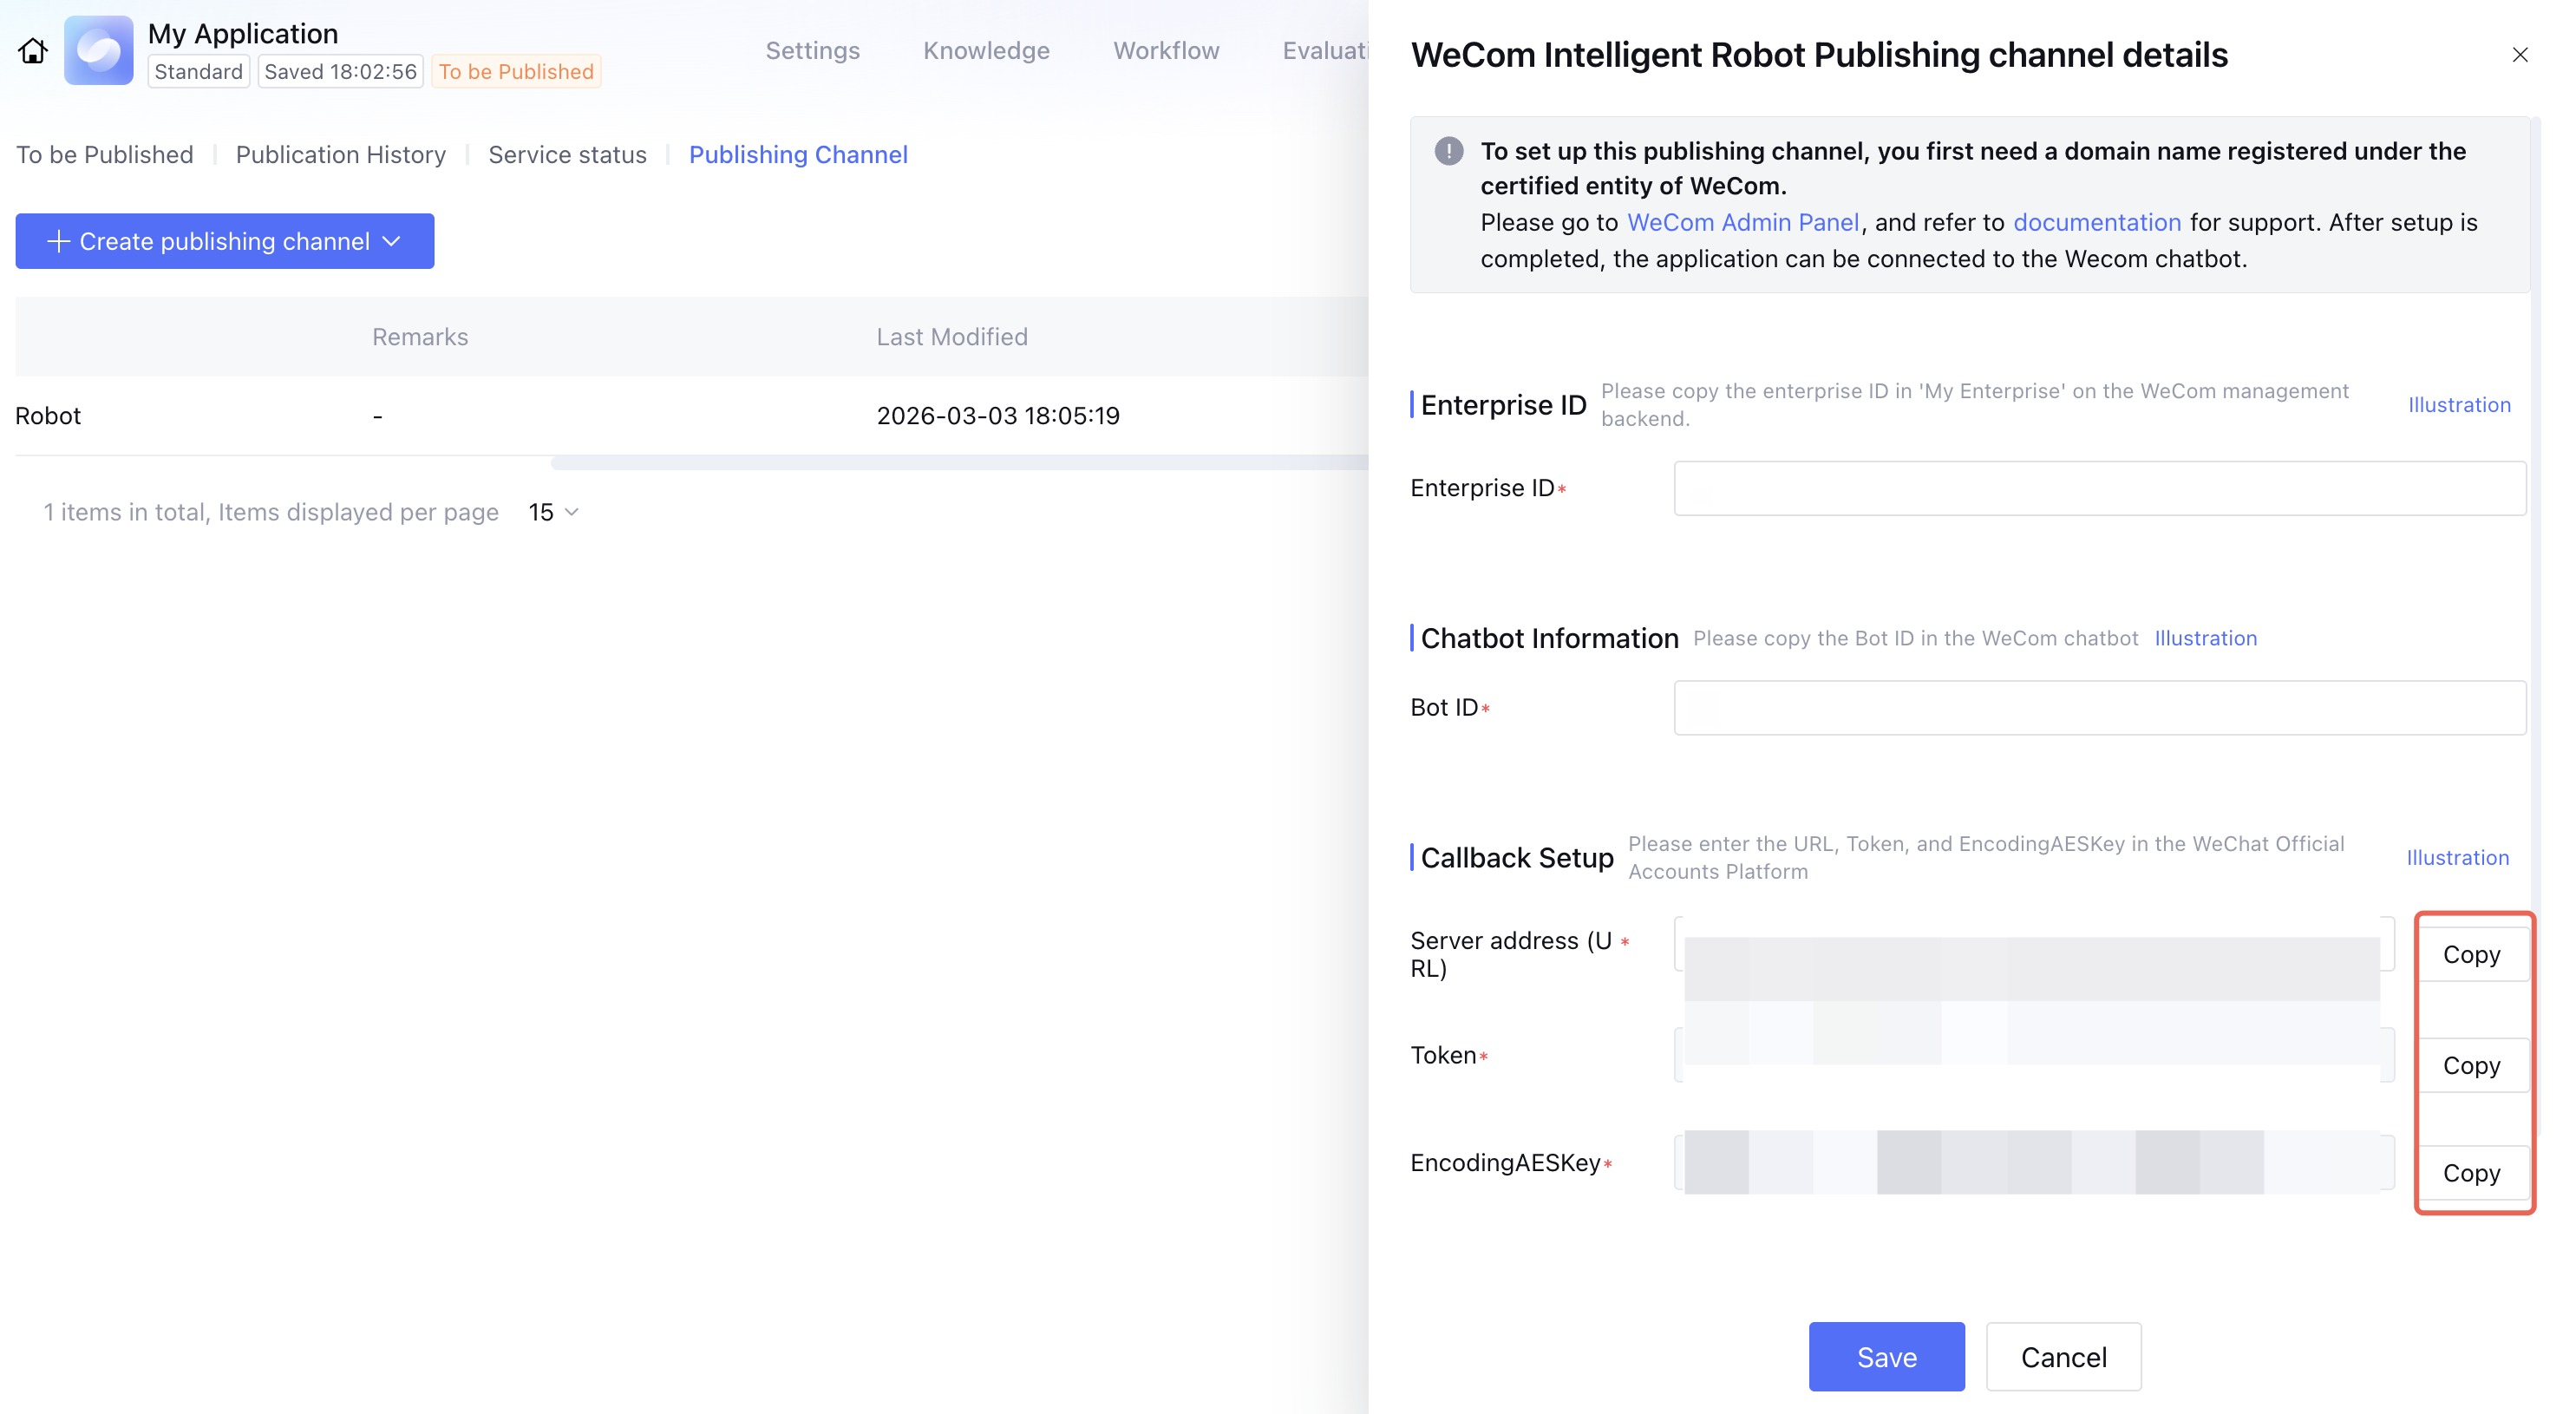The width and height of the screenshot is (2576, 1414).
Task: Open the Knowledge menu item
Action: (985, 51)
